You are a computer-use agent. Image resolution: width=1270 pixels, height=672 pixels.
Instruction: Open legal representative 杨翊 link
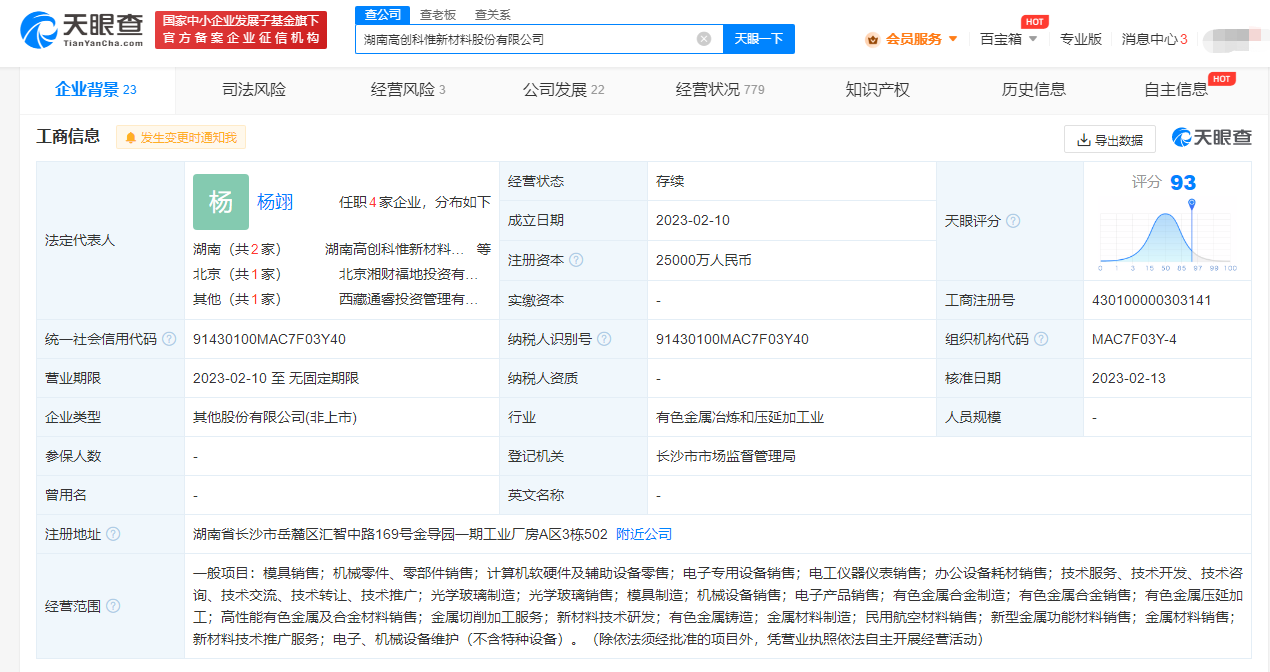click(275, 202)
